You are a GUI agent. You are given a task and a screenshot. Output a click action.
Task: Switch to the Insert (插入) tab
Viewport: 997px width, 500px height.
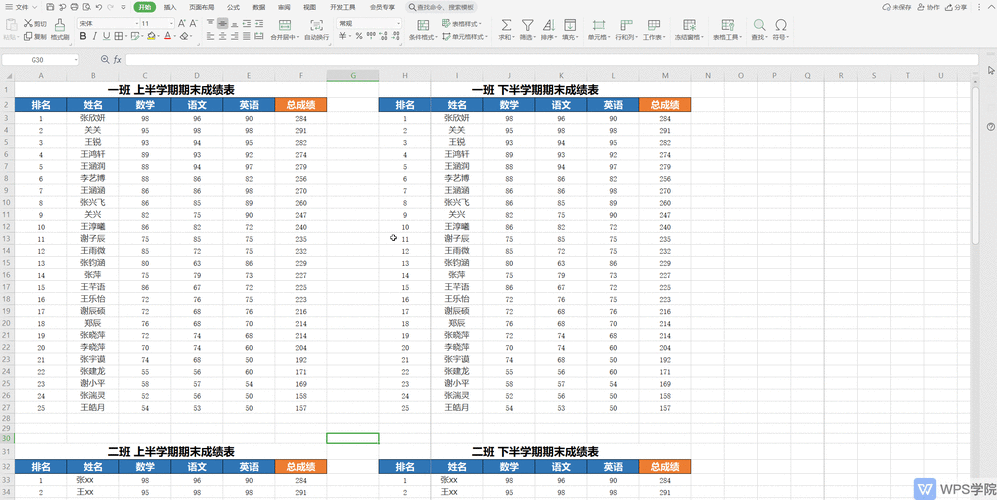pos(170,8)
